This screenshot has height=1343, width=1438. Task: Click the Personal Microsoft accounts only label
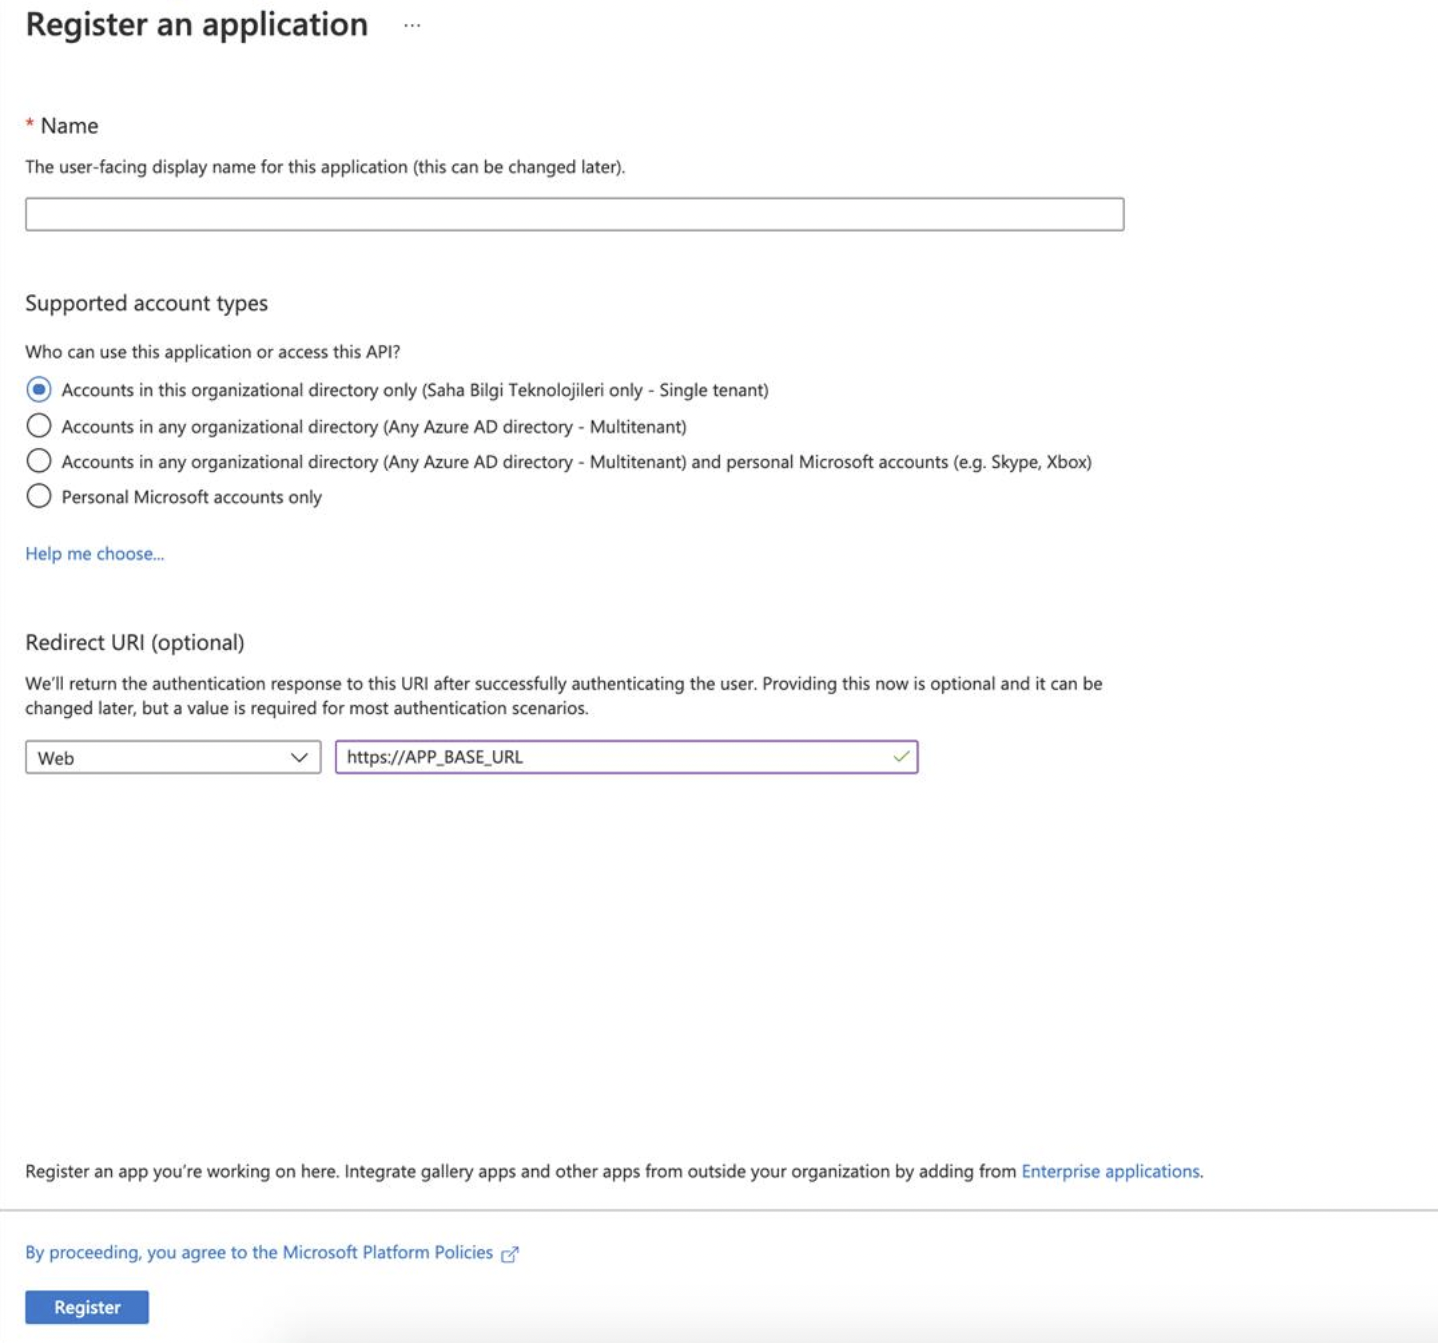coord(192,497)
